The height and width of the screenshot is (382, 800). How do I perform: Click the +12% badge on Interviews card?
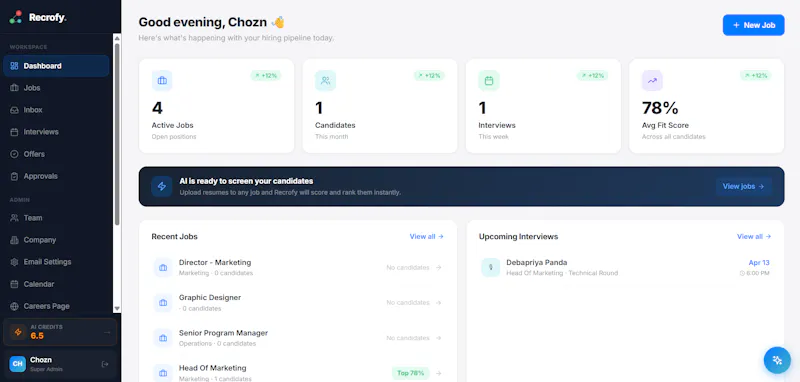pyautogui.click(x=592, y=75)
